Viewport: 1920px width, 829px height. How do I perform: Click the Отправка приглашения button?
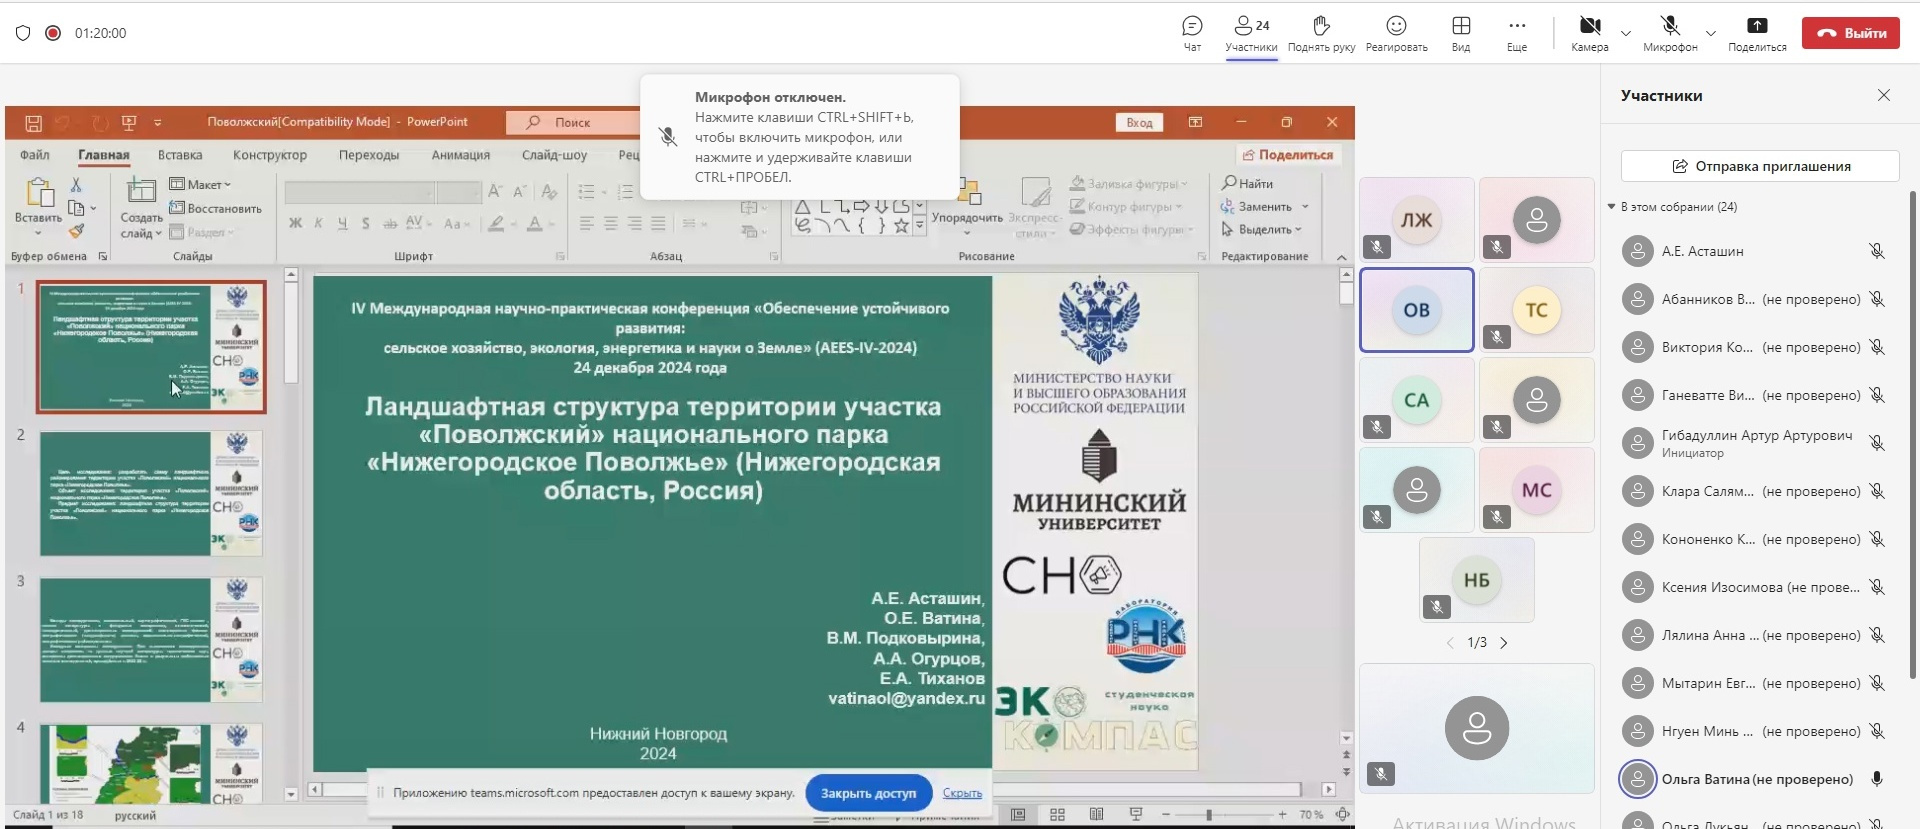coord(1759,166)
